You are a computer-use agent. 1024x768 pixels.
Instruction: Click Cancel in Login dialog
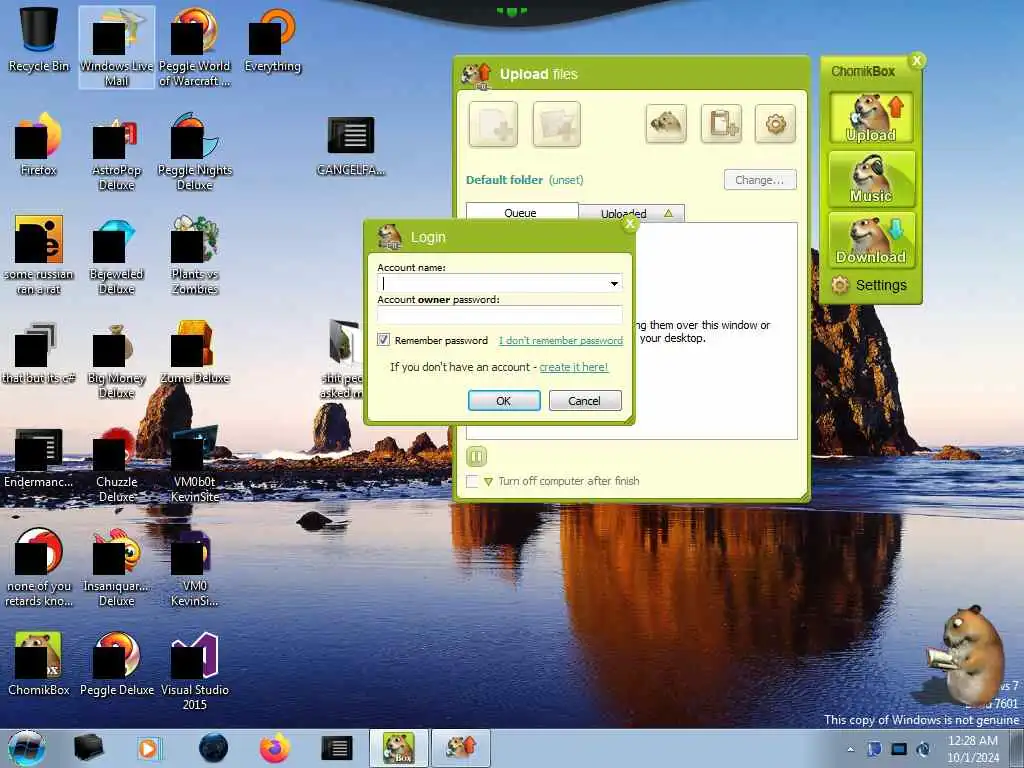584,400
